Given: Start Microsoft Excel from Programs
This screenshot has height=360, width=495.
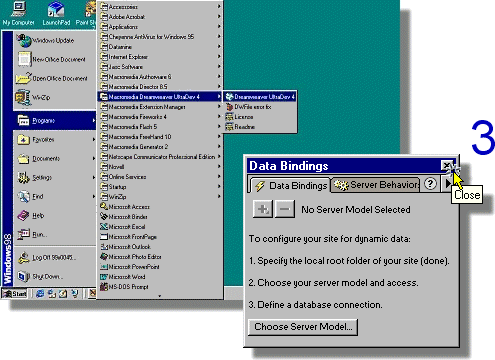Looking at the screenshot, I should [160, 227].
